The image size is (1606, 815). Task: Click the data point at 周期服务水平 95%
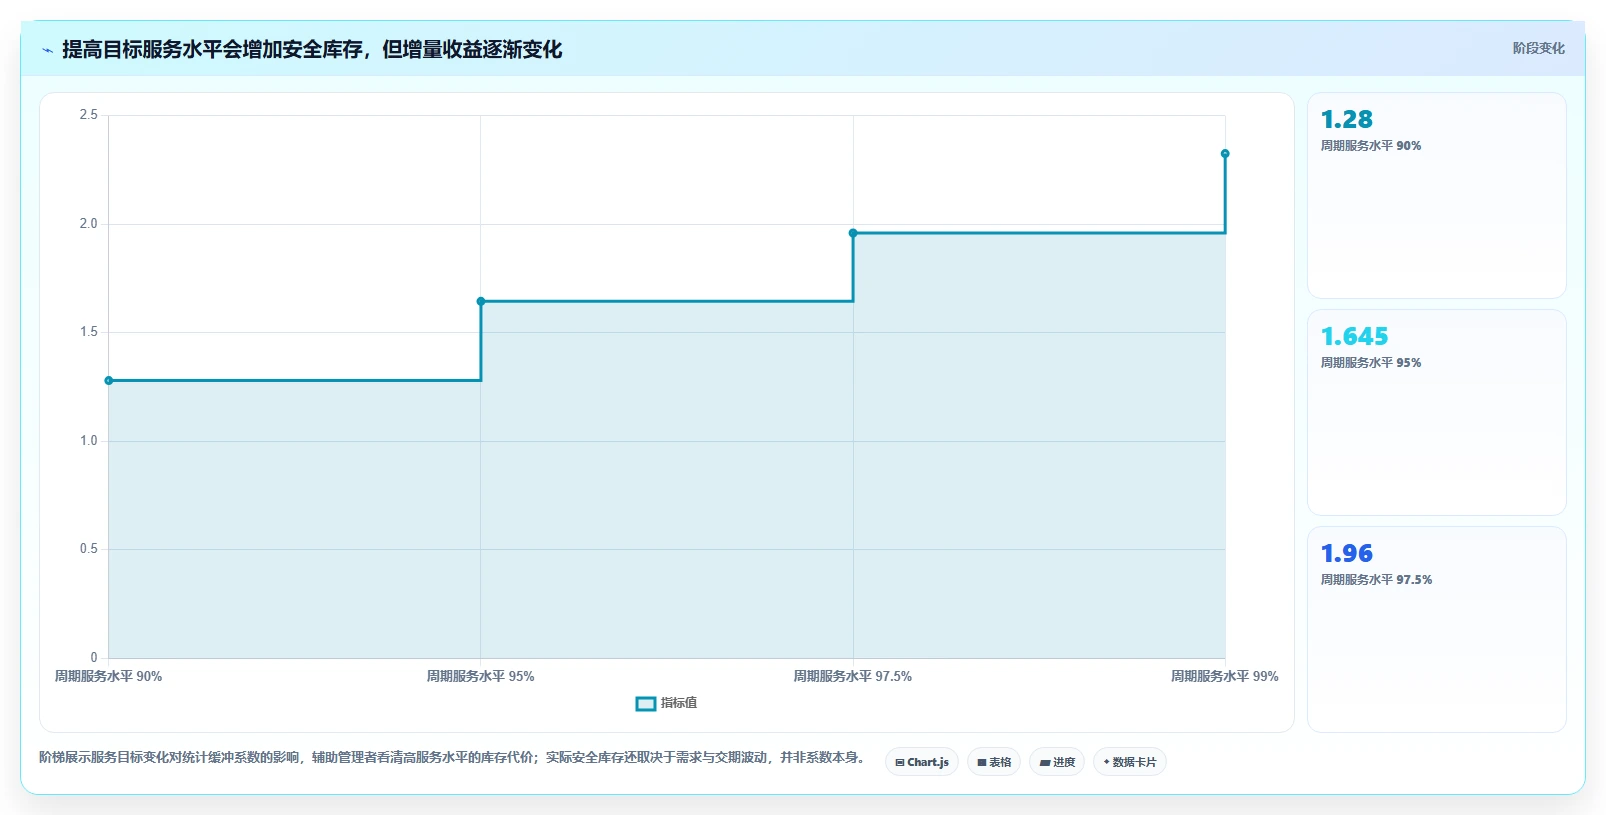point(481,301)
